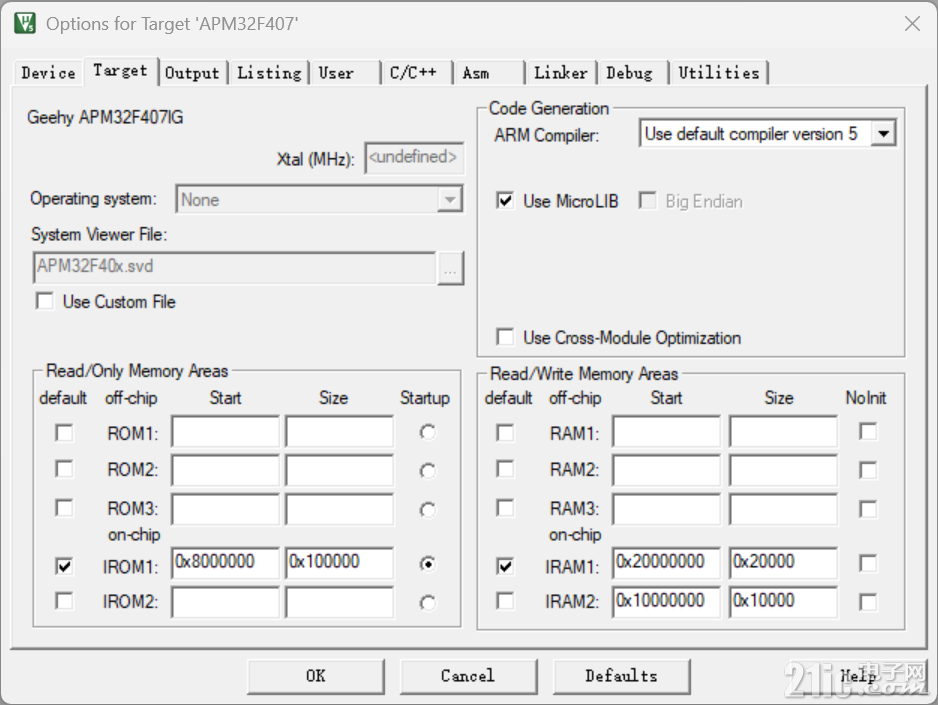Image resolution: width=938 pixels, height=705 pixels.
Task: Enable NoInit for IRAM2
Action: coord(867,602)
